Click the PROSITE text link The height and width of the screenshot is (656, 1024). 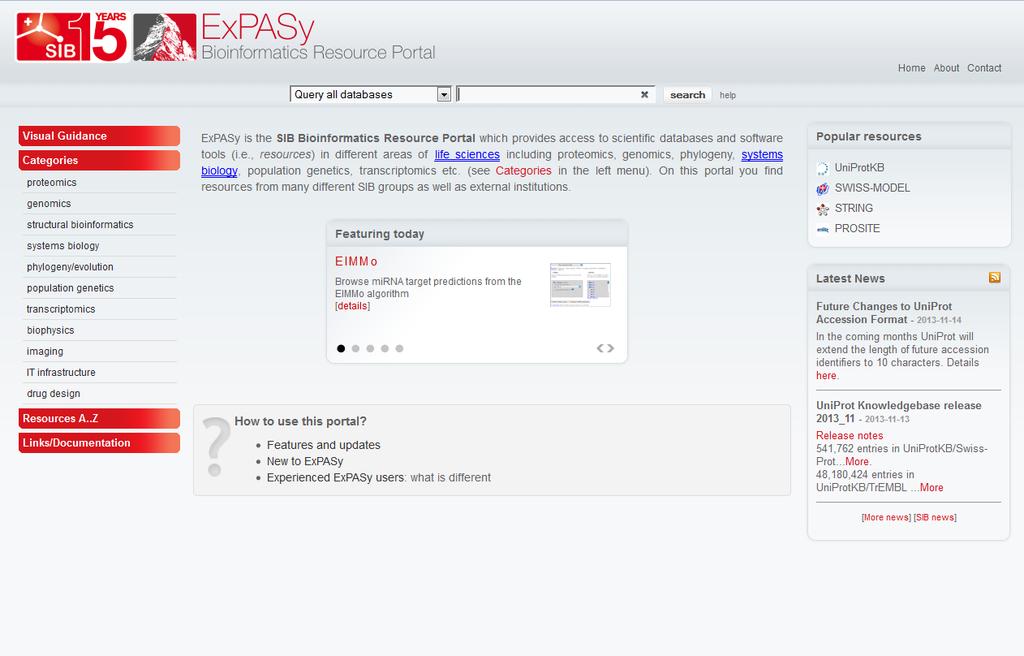(857, 229)
